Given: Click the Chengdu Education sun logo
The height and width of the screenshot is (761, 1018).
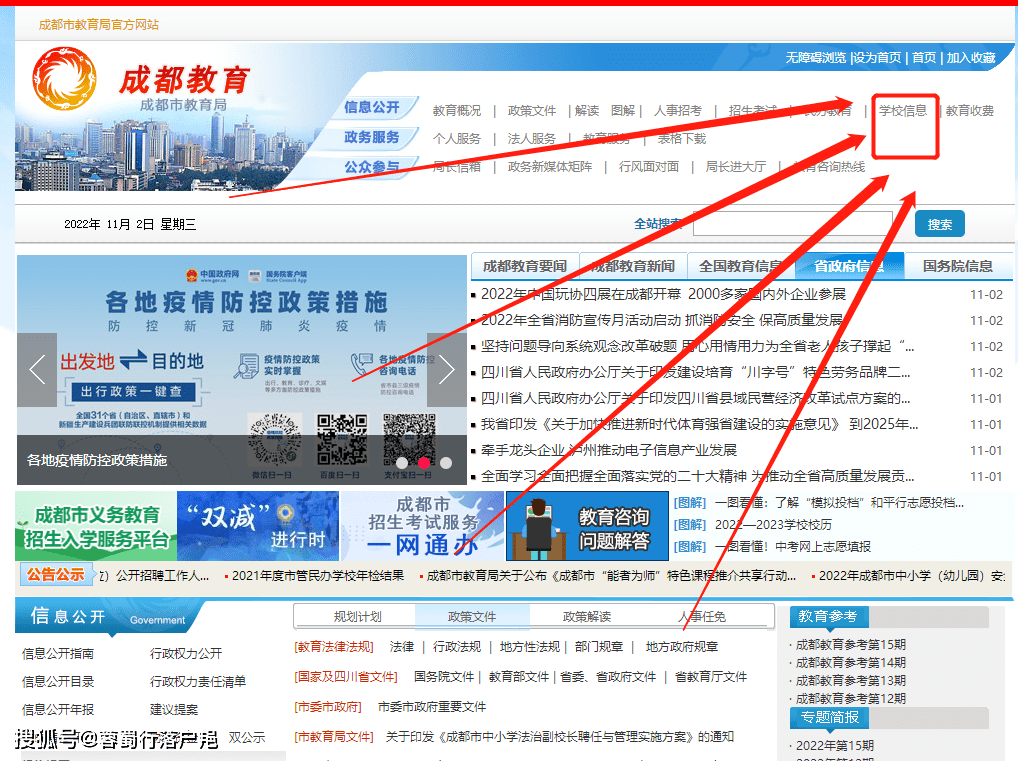Looking at the screenshot, I should click(64, 79).
